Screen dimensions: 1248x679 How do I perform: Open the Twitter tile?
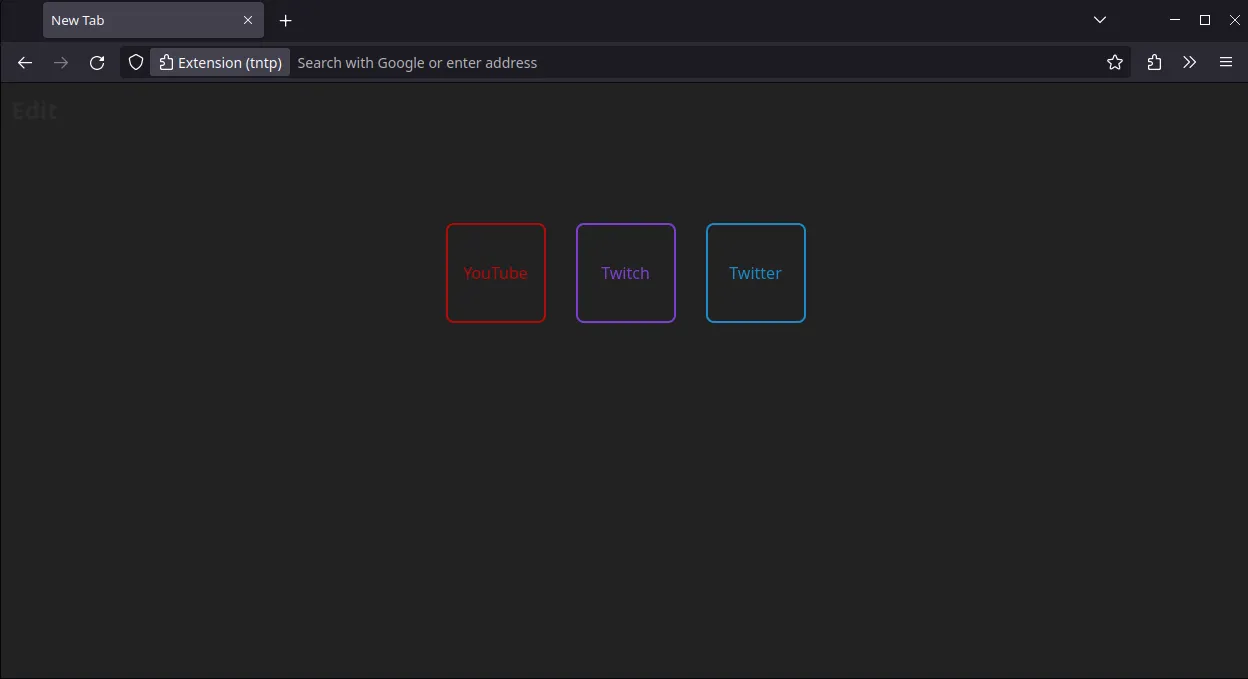coord(756,273)
